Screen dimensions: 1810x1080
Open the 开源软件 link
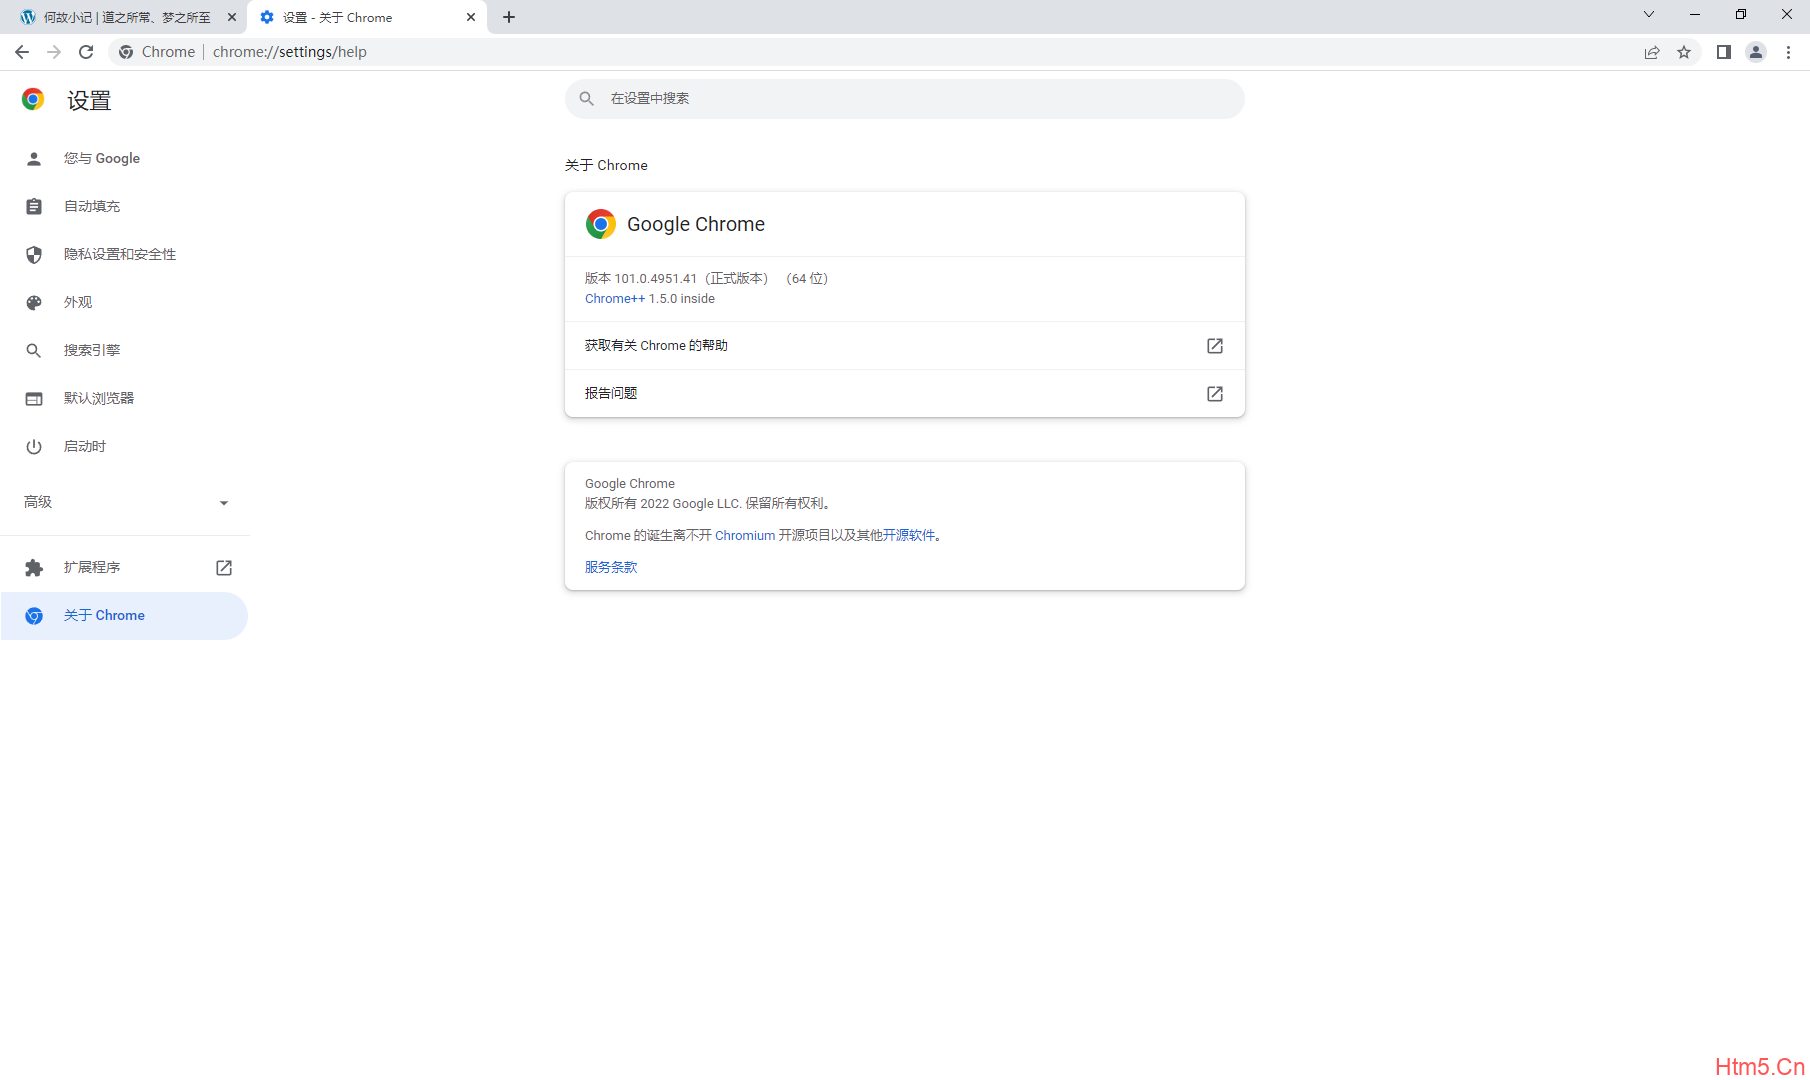pos(909,536)
